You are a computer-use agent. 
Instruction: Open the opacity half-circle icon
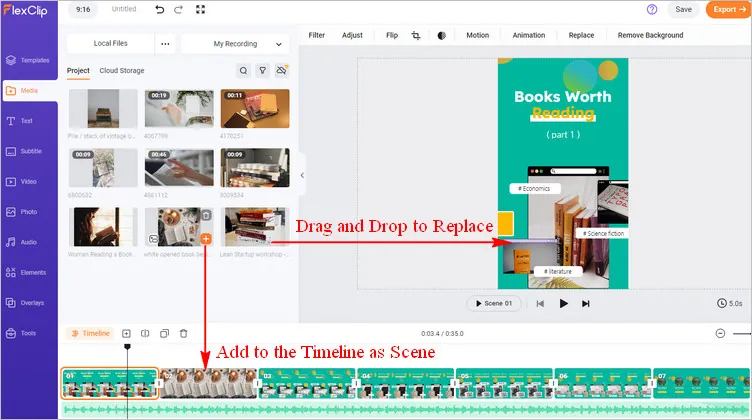click(x=442, y=35)
